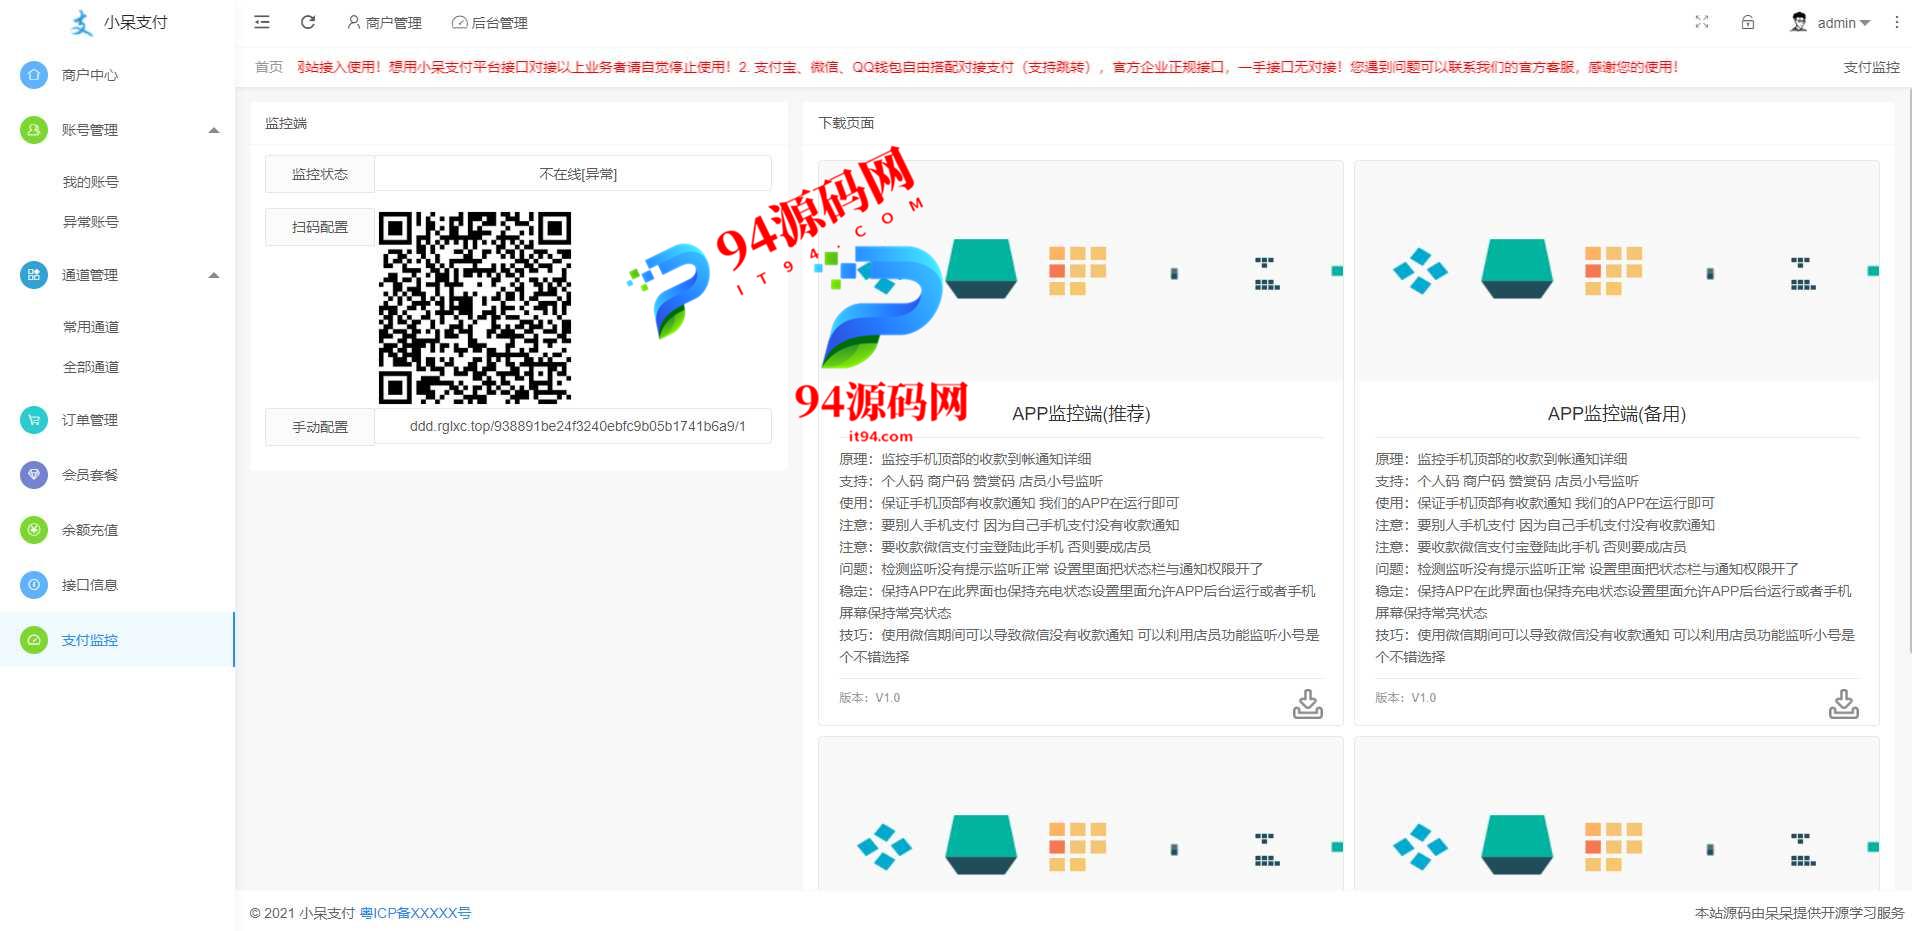Click the 本站源码由呆呆提供开源学习服务 footer text
Screen dimensions: 1912x931
tap(1799, 913)
